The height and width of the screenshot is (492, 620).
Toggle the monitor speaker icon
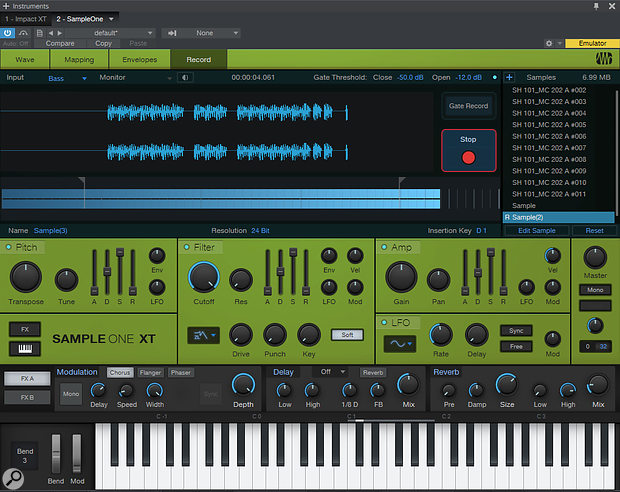(x=185, y=78)
